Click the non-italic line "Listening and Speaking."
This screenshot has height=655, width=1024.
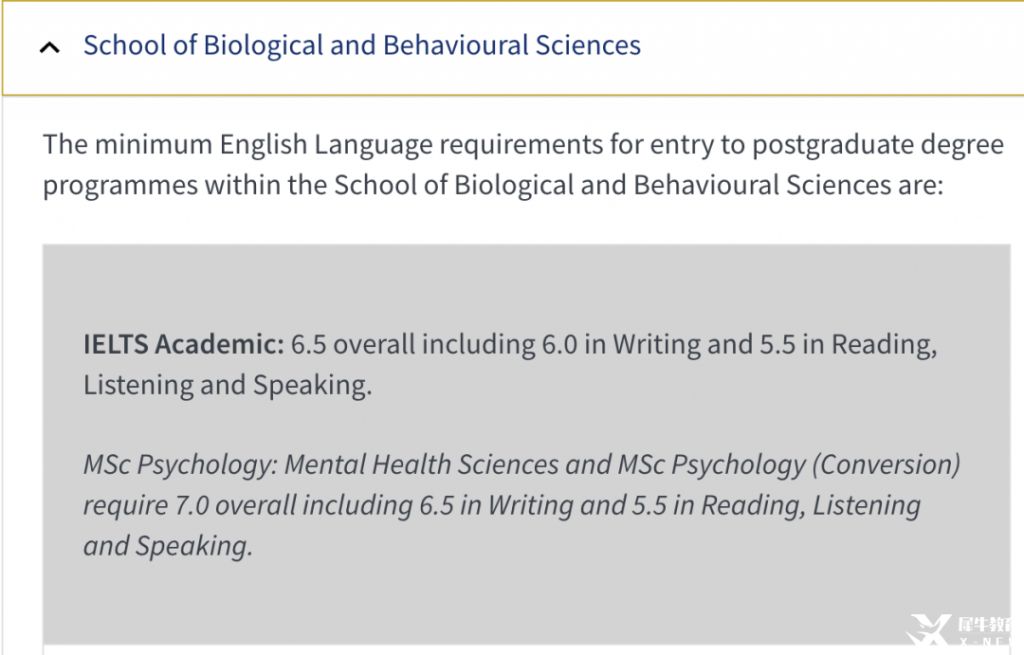tap(227, 385)
